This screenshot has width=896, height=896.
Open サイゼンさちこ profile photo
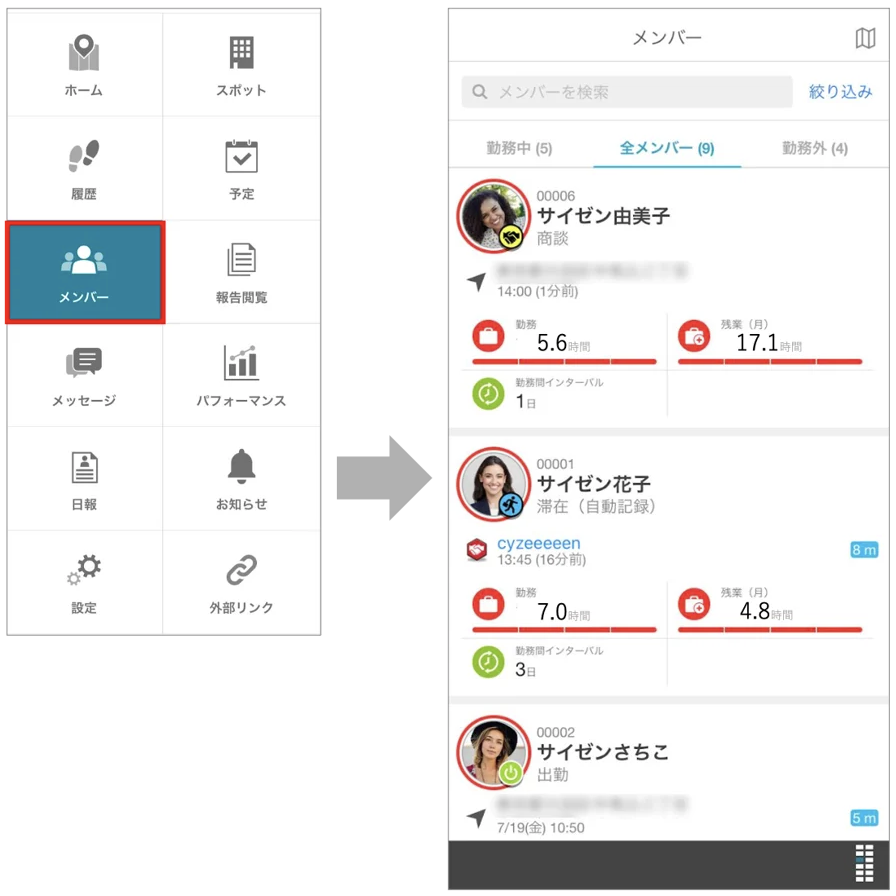494,753
